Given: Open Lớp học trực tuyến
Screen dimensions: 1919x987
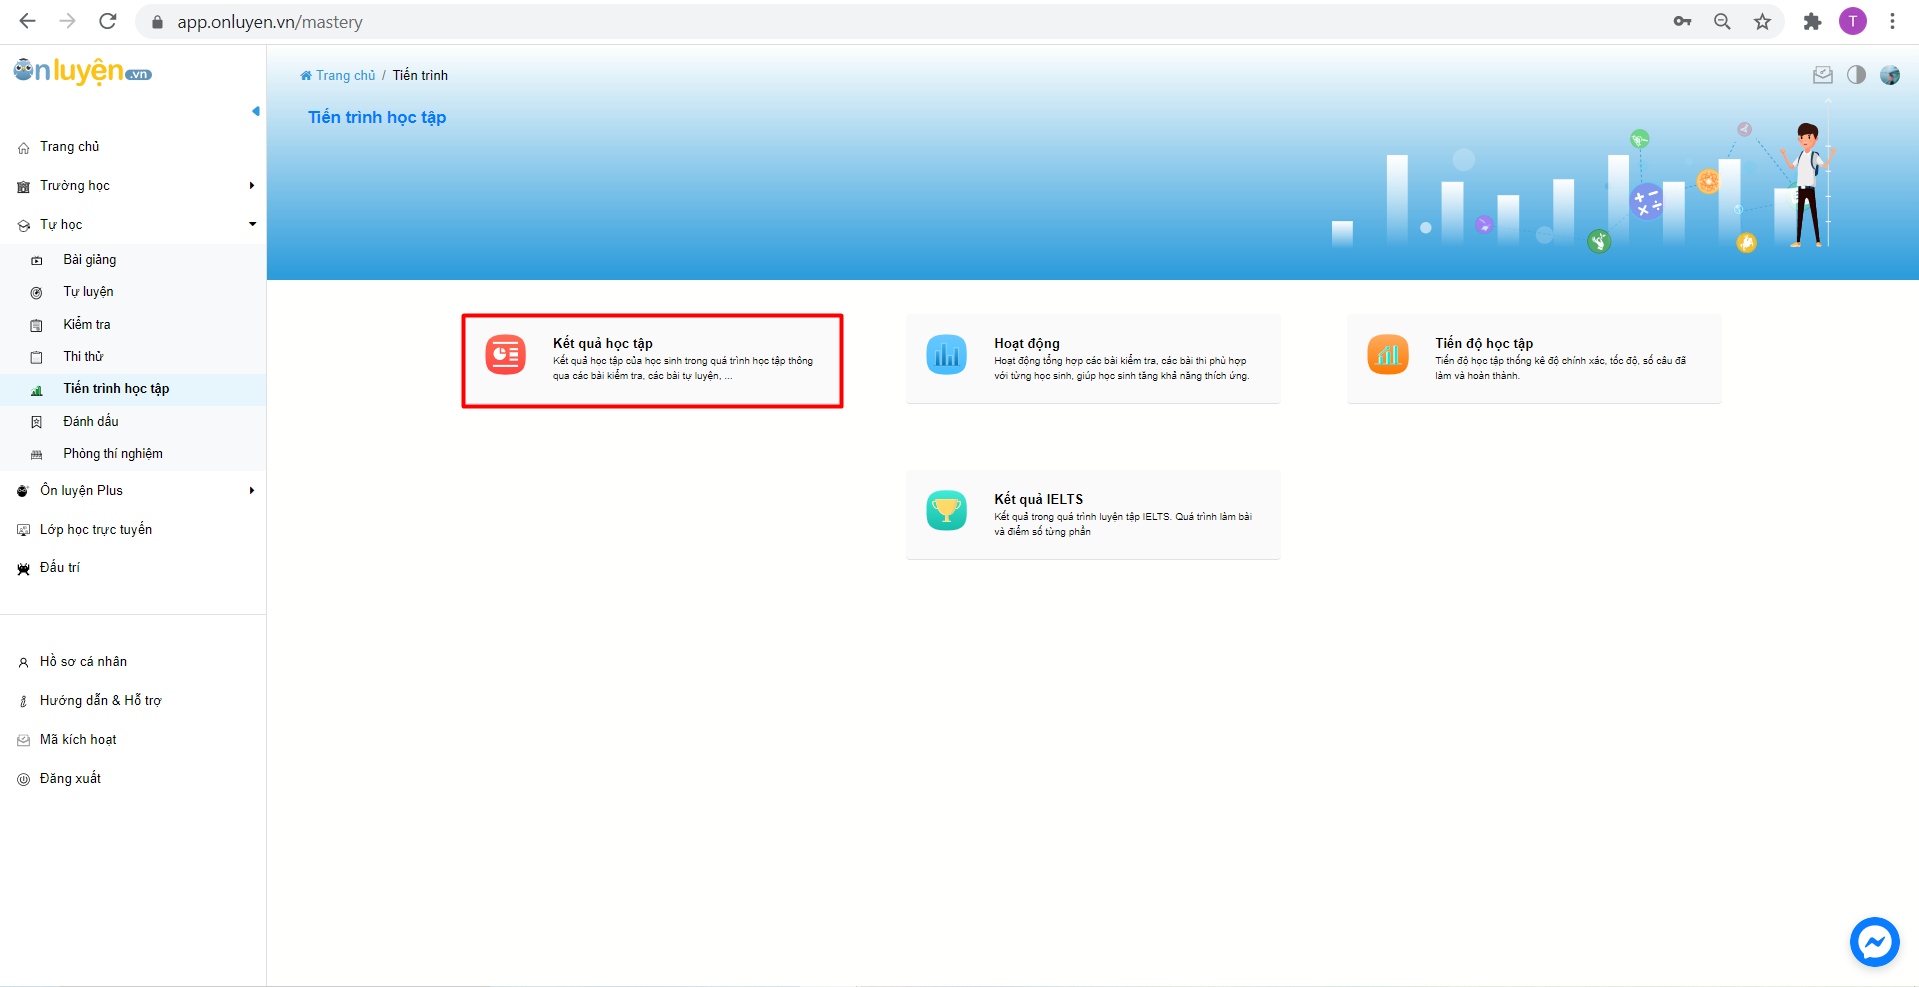Looking at the screenshot, I should (96, 529).
